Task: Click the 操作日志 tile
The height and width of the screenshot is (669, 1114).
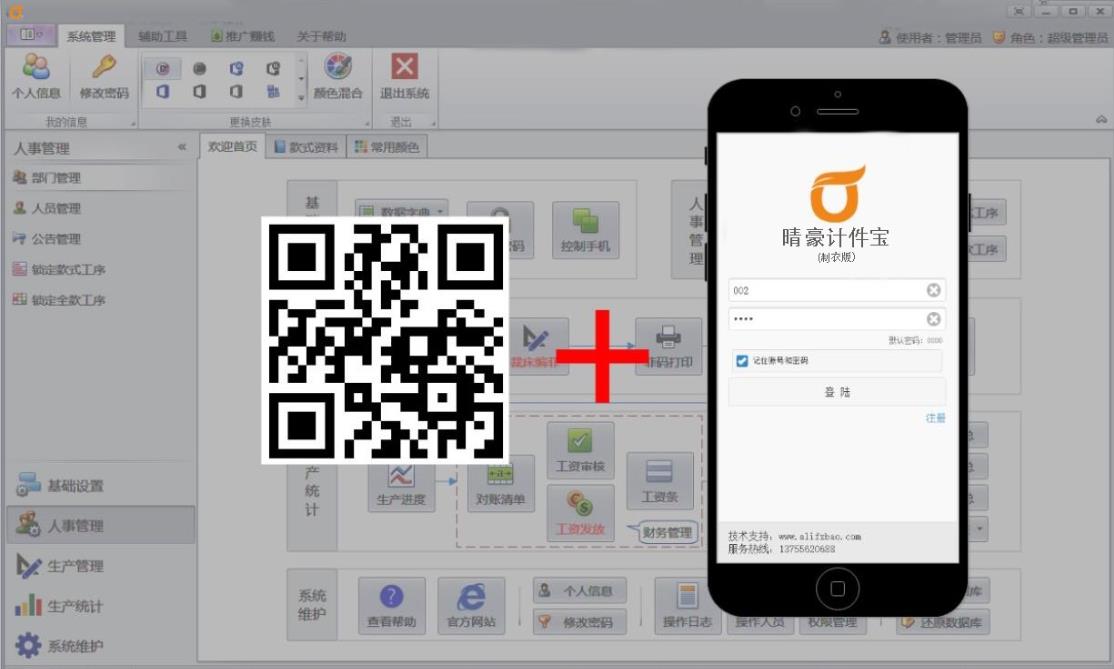Action: (x=687, y=606)
